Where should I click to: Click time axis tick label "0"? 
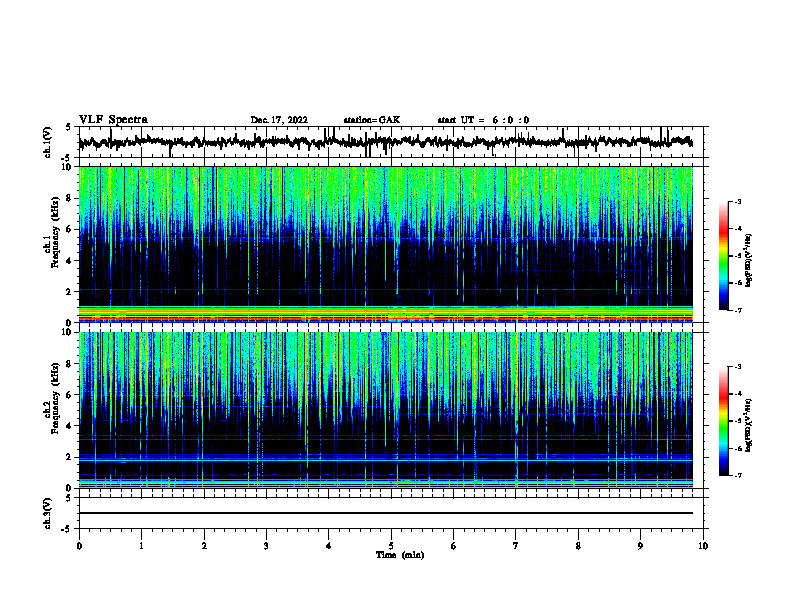79,546
